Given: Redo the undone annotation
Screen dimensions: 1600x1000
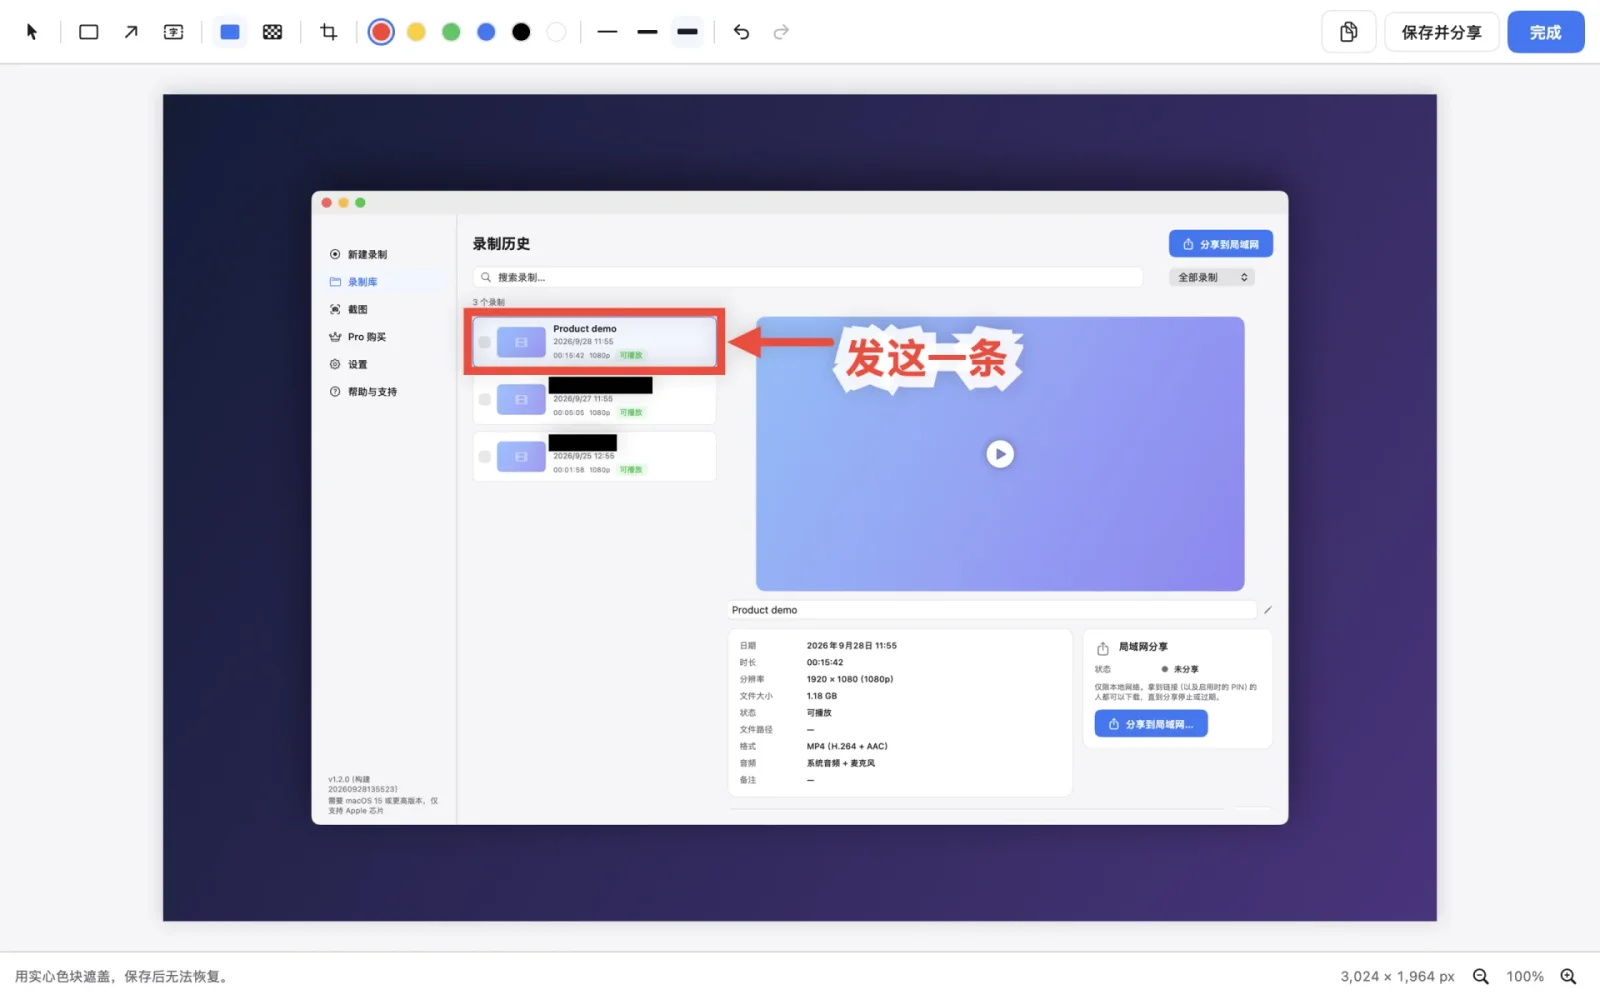Looking at the screenshot, I should pyautogui.click(x=781, y=32).
